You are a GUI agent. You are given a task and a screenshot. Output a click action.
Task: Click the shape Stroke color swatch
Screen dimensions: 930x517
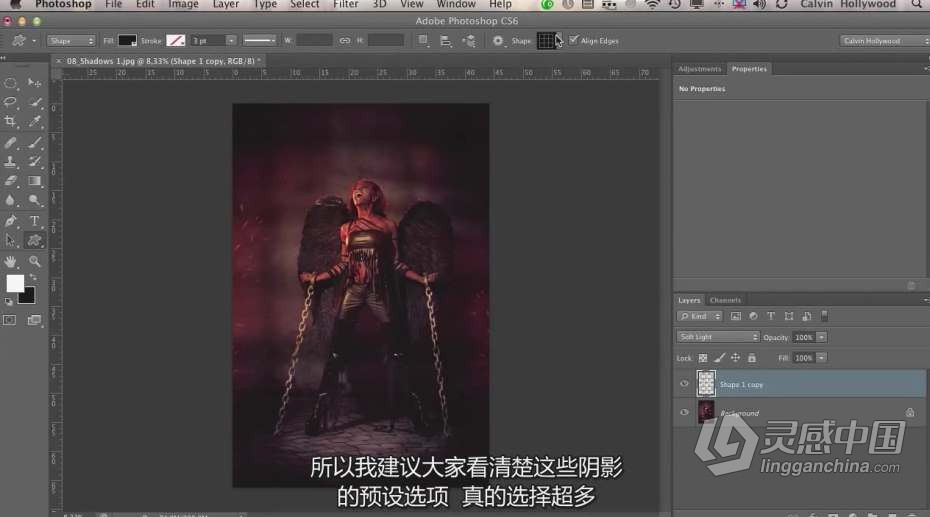pyautogui.click(x=175, y=40)
